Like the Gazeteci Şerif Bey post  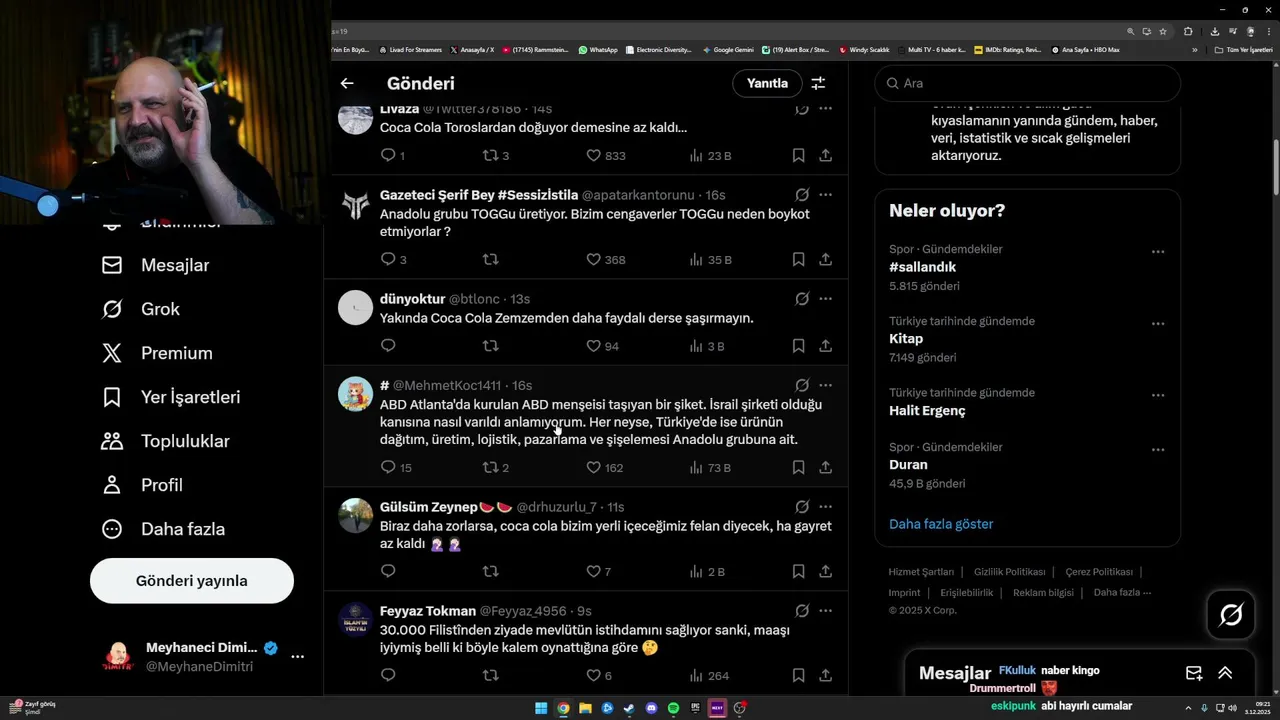(605, 260)
